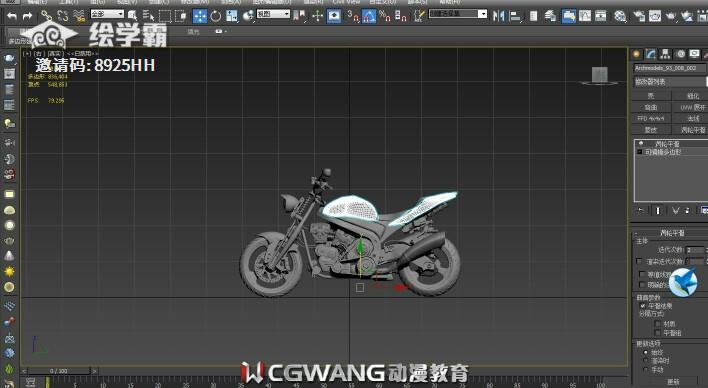Toggle the Spinner Snap icon

(x=401, y=16)
